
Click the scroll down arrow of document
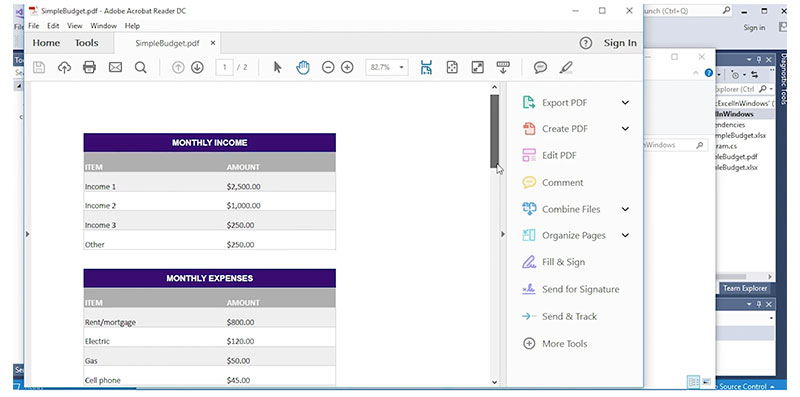point(494,381)
